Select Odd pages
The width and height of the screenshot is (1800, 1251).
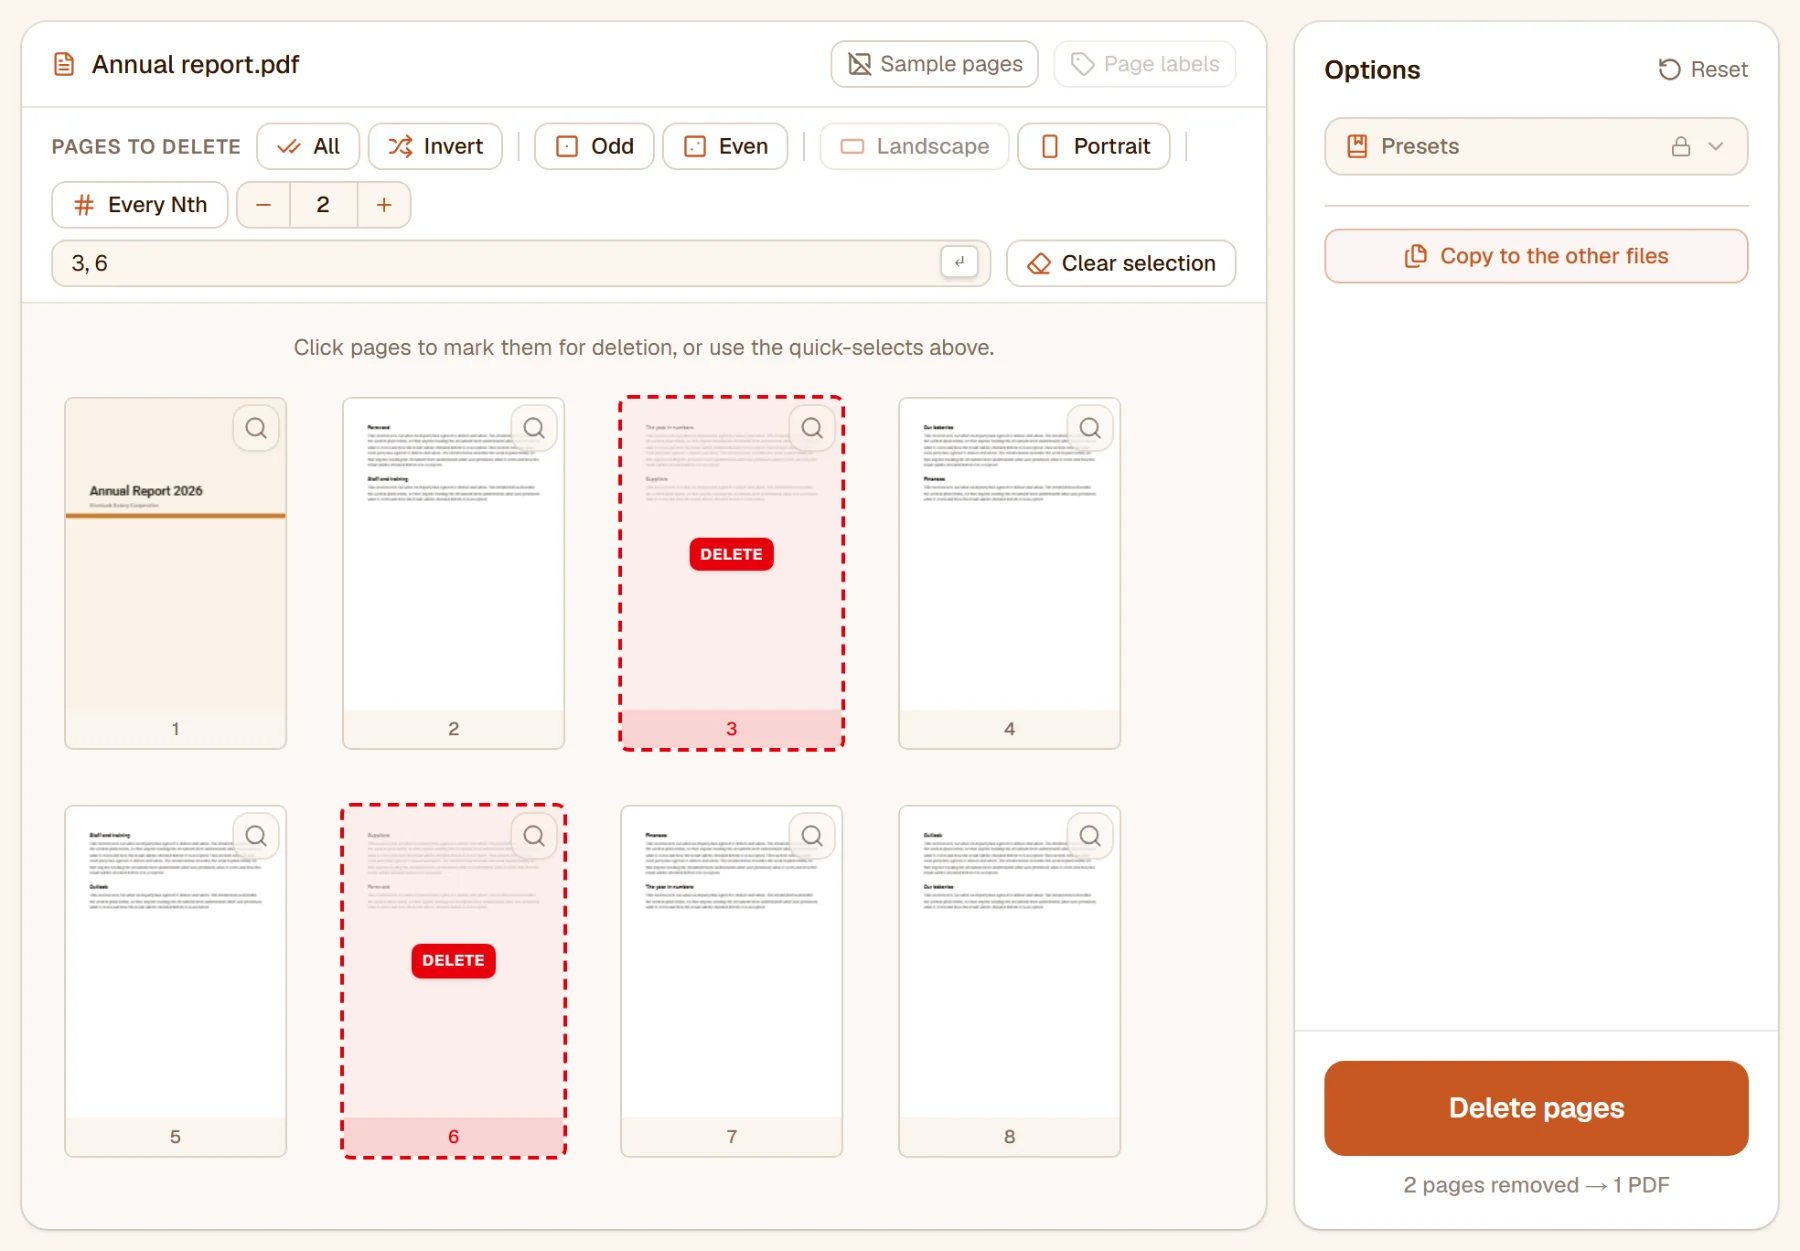pyautogui.click(x=594, y=146)
